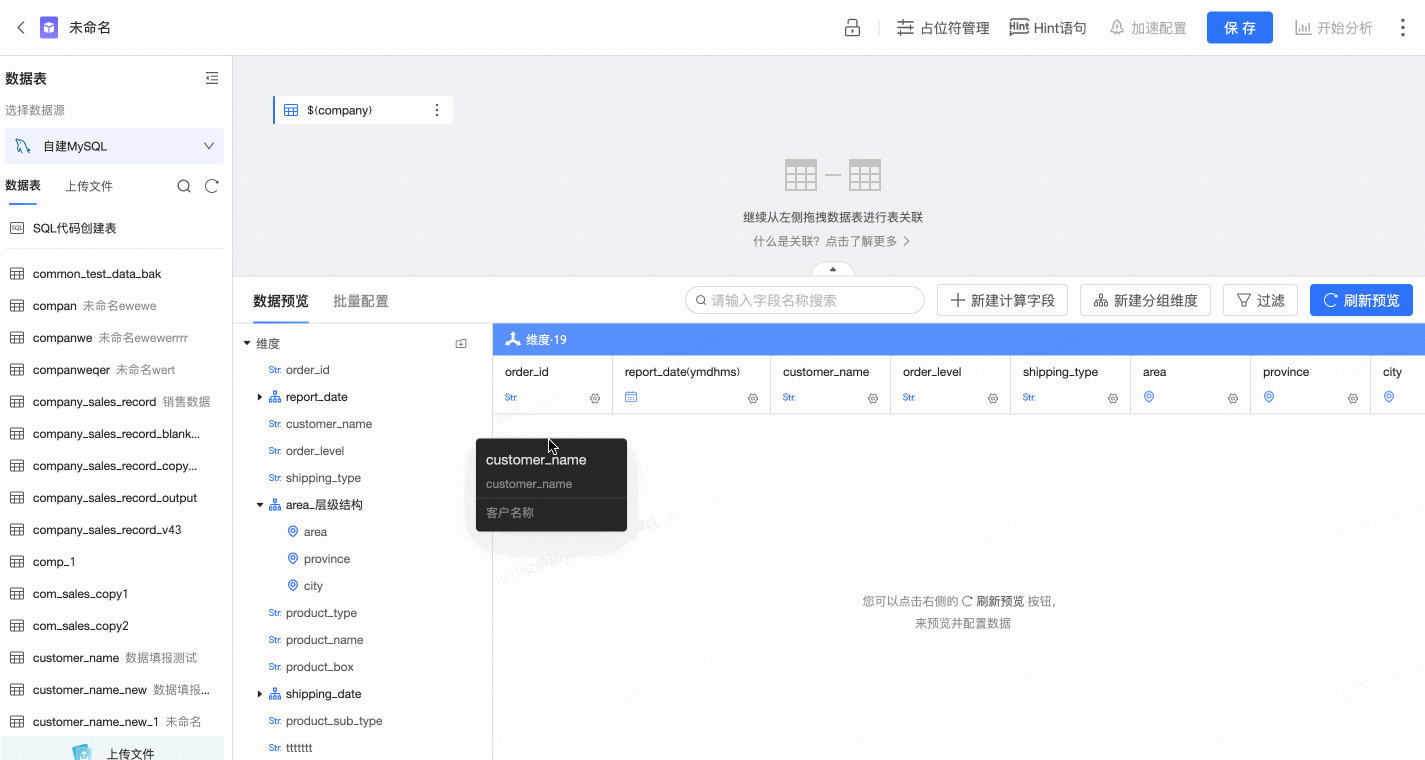Select common_test_data_bak table

tap(97, 274)
